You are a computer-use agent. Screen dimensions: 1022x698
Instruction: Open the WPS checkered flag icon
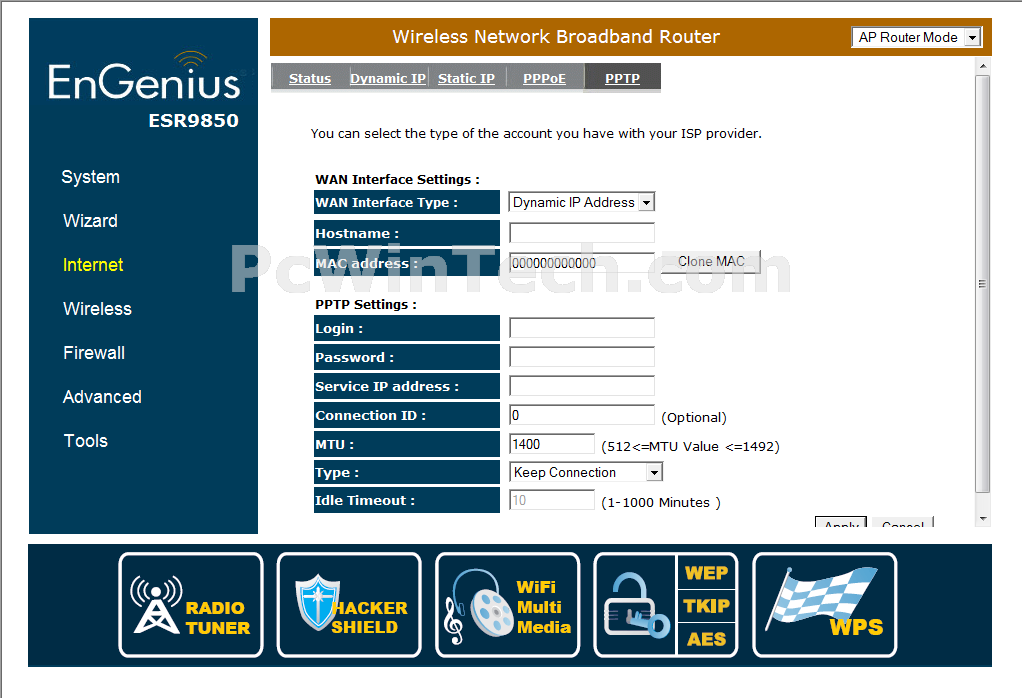coord(825,605)
